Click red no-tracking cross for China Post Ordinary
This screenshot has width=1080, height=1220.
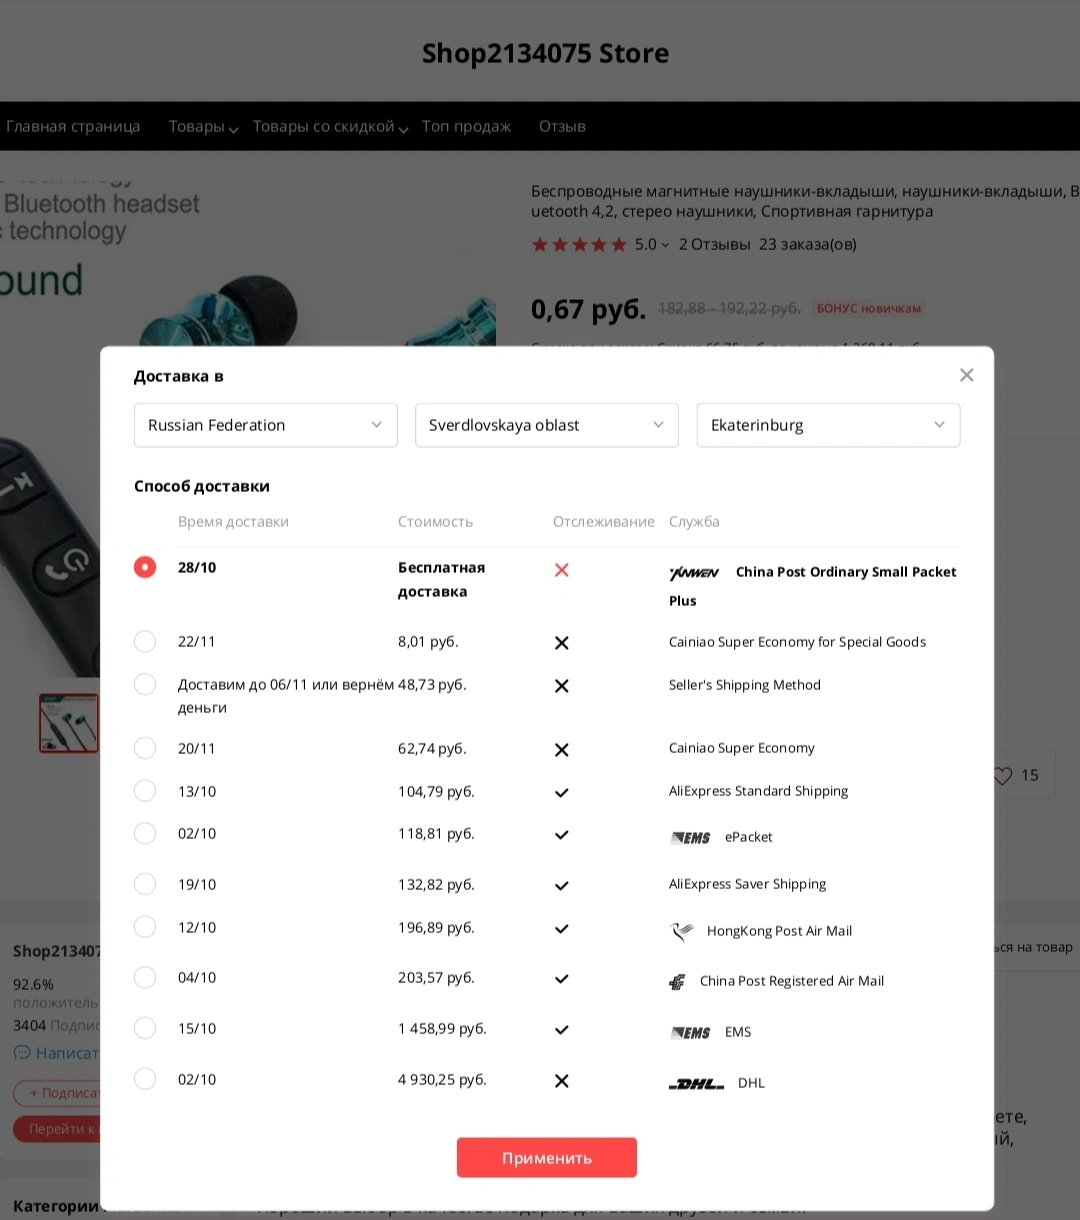tap(562, 570)
